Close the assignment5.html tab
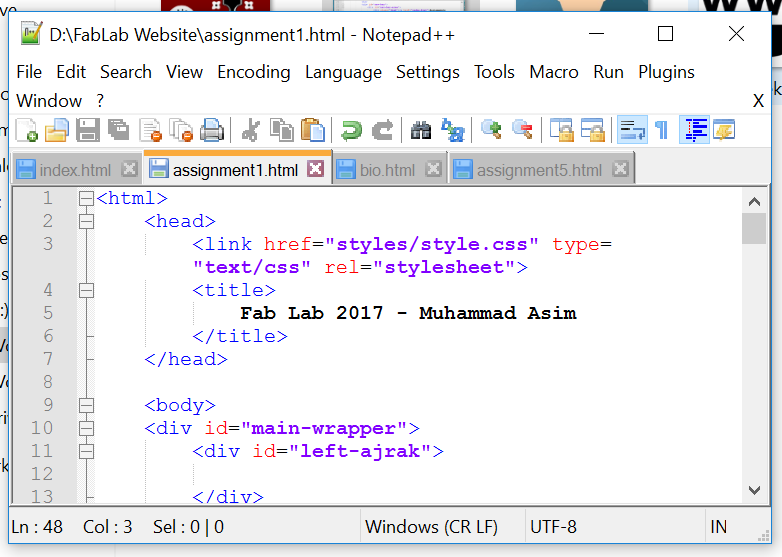The image size is (782, 557). [620, 169]
